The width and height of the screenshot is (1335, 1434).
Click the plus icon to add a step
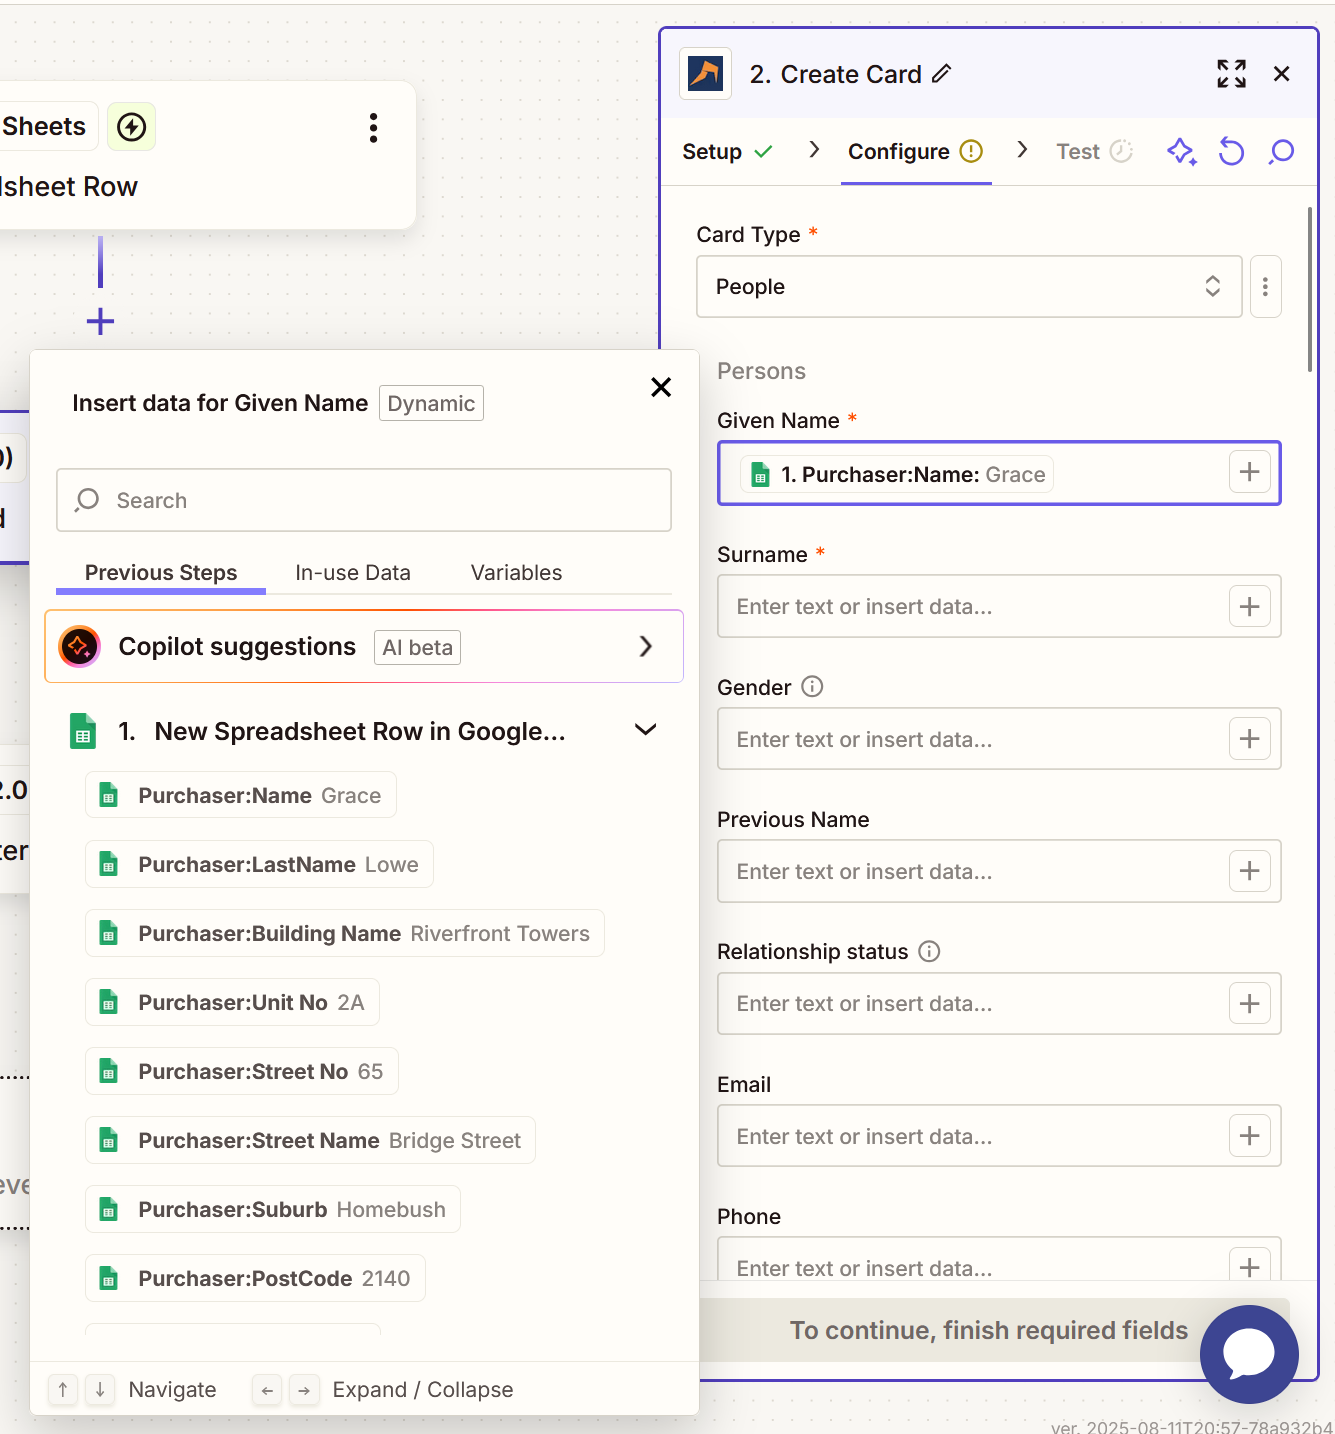(x=100, y=322)
